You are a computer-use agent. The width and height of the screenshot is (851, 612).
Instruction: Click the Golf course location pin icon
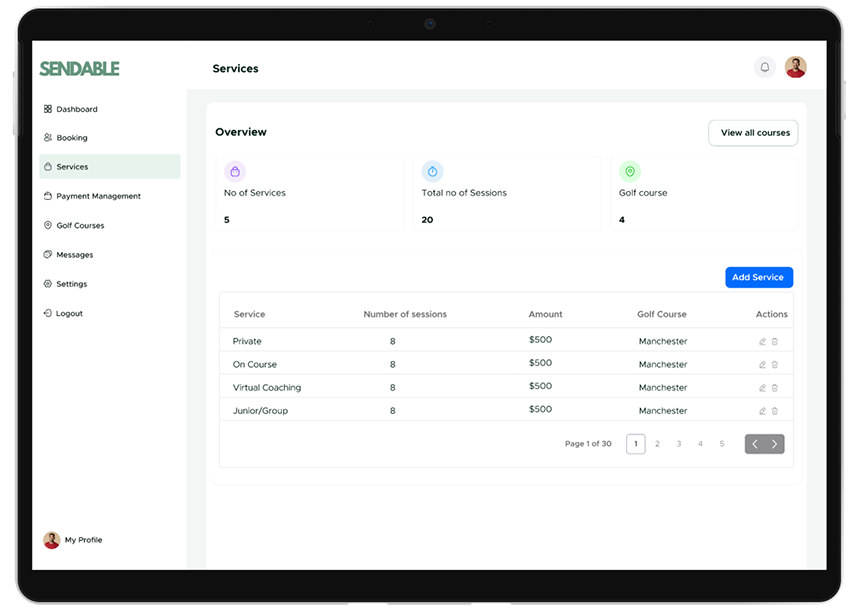pos(629,171)
